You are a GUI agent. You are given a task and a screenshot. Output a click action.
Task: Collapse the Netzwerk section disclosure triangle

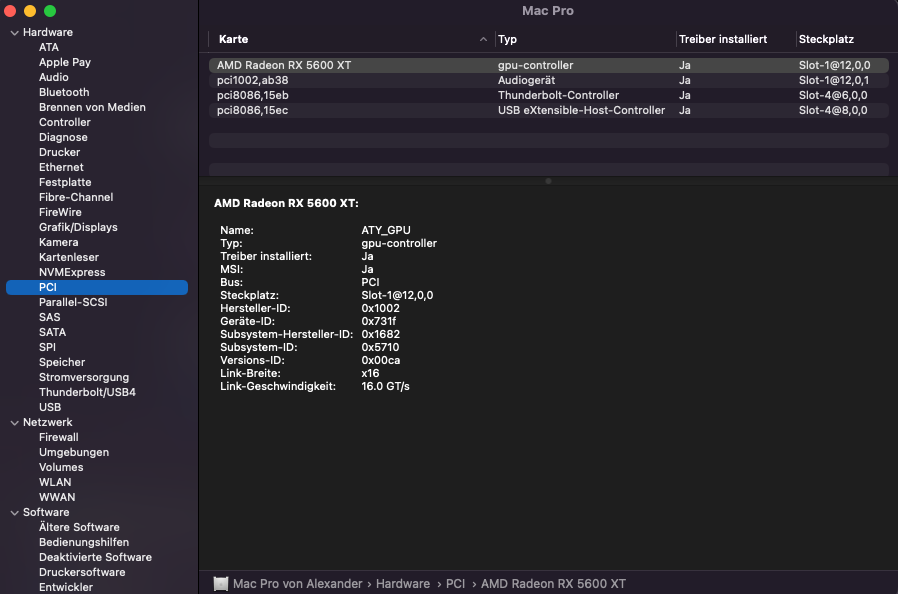coord(14,423)
